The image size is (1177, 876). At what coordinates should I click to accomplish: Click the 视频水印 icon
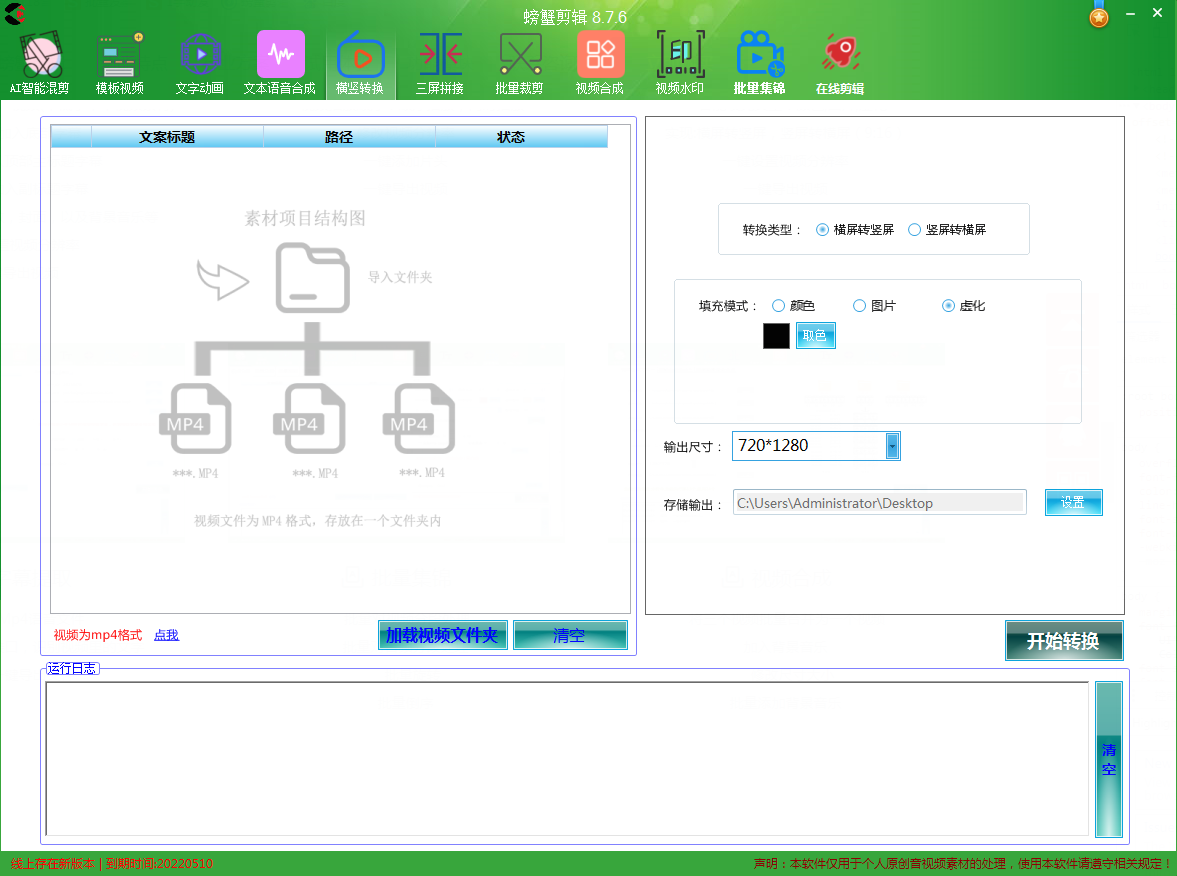[x=680, y=55]
